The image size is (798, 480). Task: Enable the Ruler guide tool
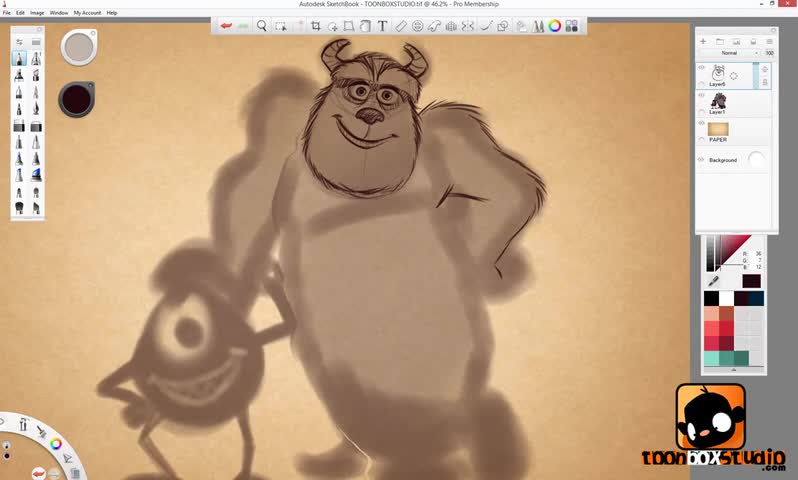click(401, 26)
